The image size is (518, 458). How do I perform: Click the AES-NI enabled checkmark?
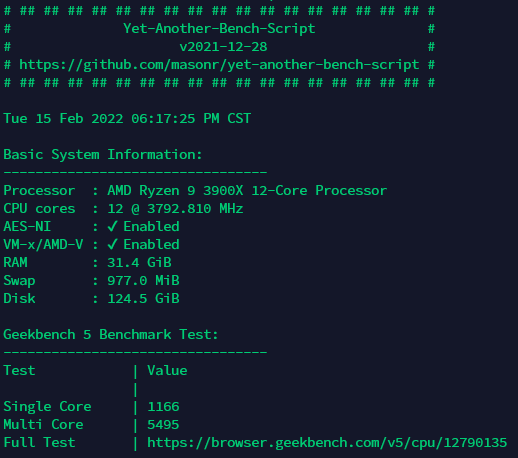click(x=112, y=226)
